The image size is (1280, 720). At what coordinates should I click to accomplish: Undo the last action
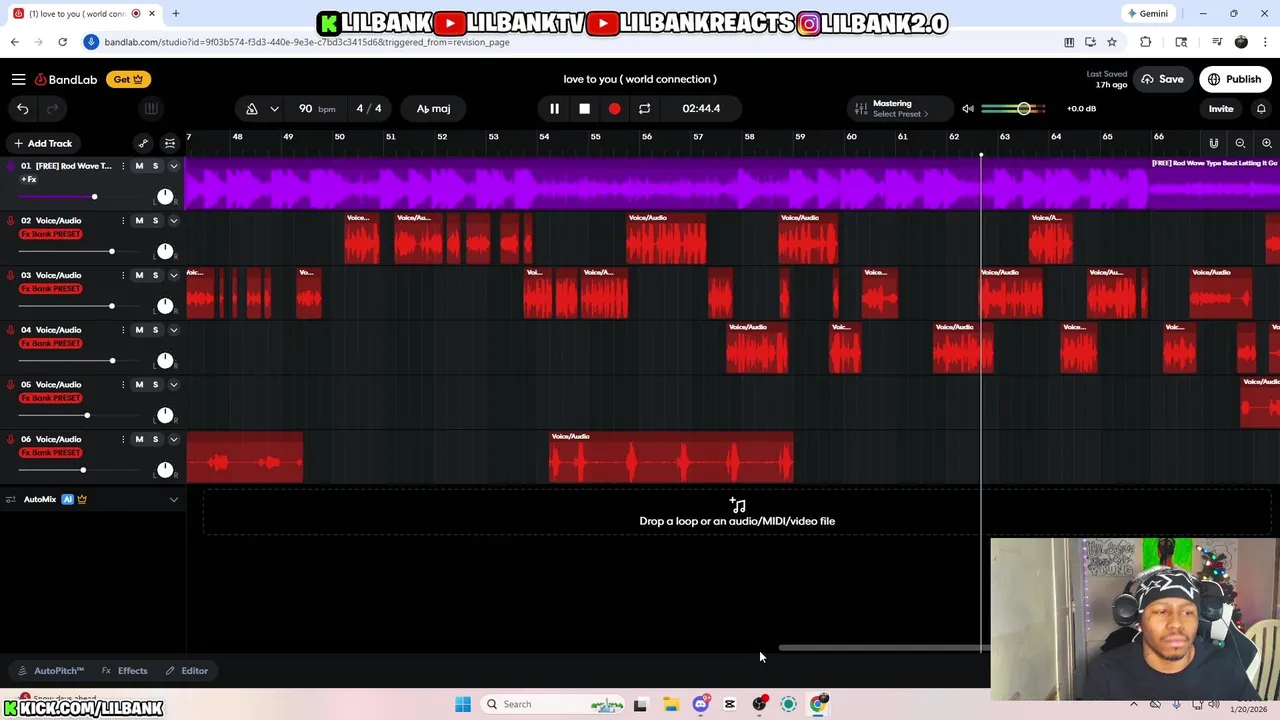point(22,108)
